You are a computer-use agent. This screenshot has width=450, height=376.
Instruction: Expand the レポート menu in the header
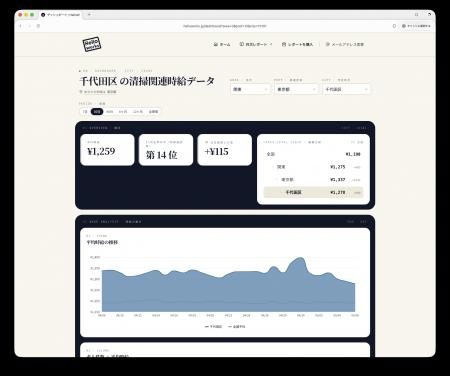256,44
